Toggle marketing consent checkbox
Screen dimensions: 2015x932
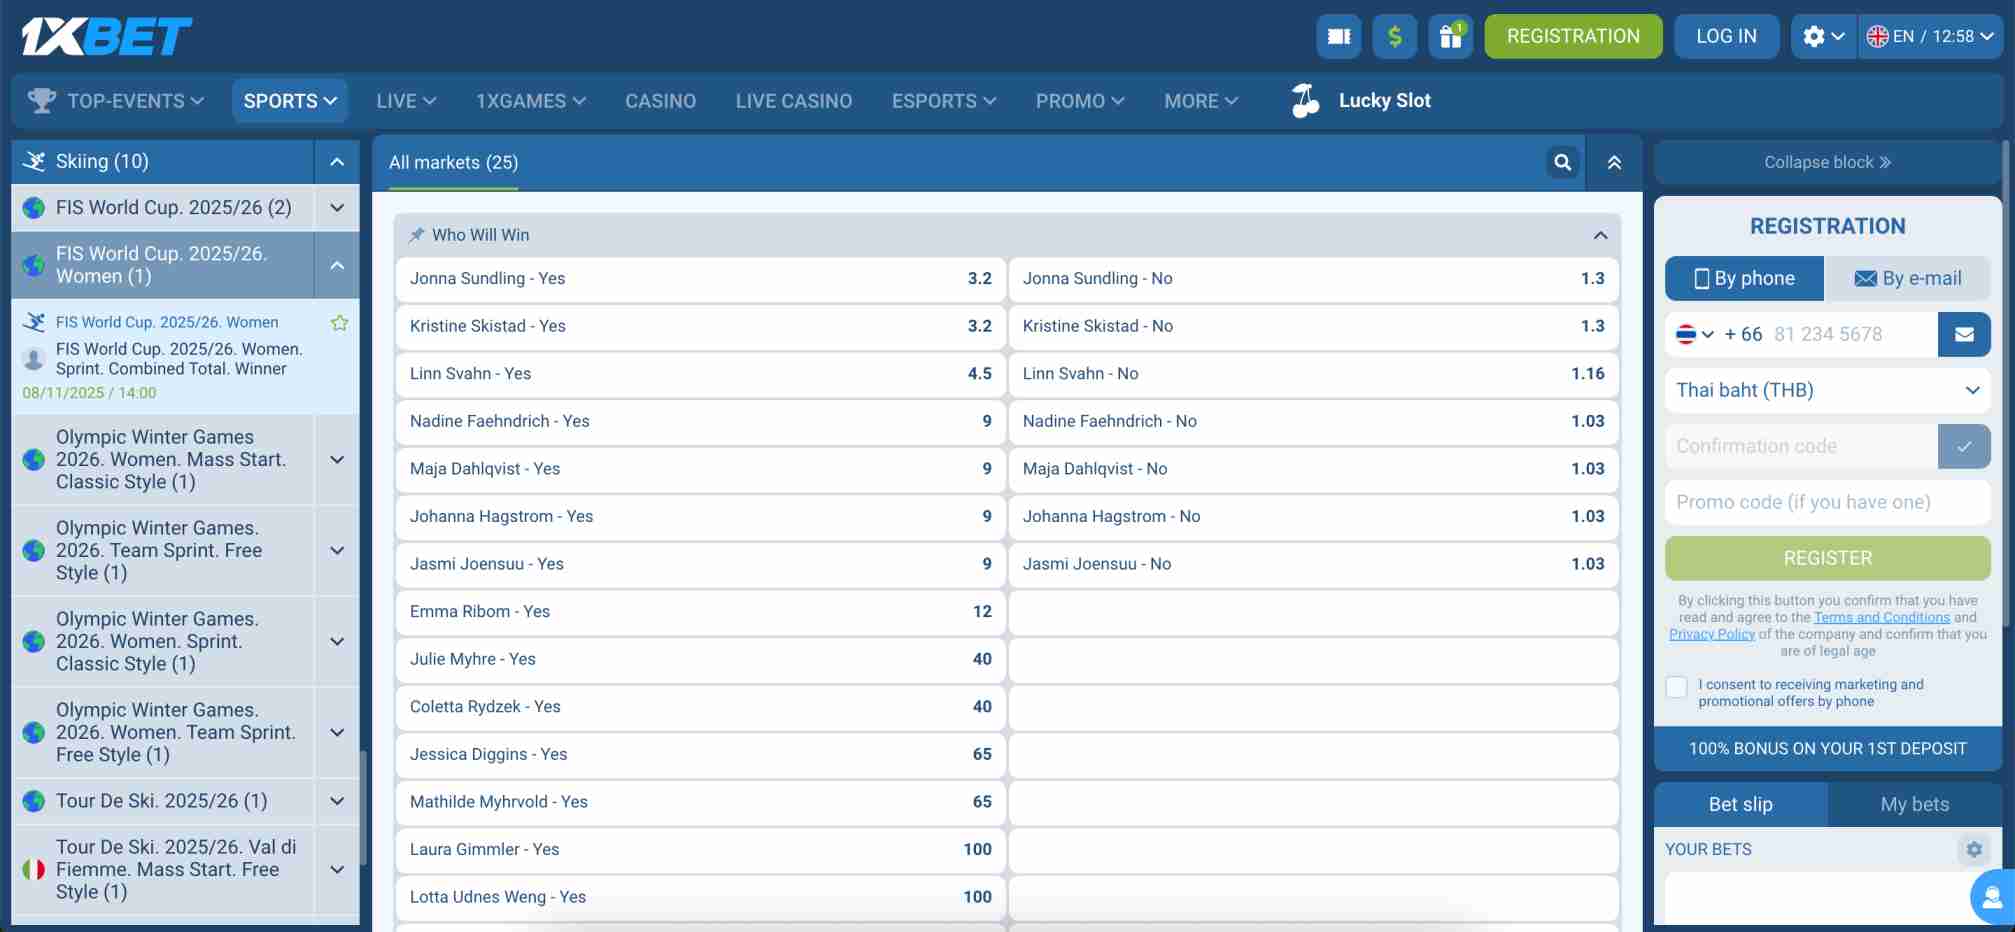pyautogui.click(x=1677, y=687)
